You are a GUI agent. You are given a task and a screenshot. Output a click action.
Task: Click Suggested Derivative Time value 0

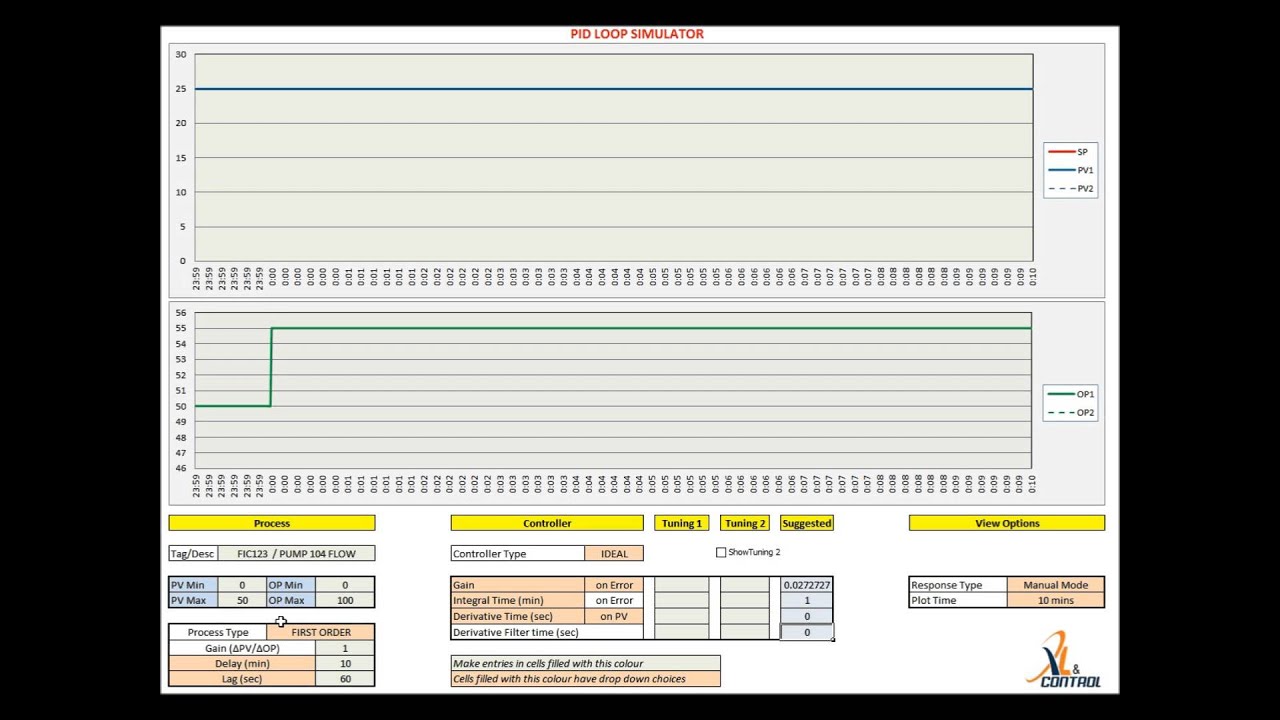pos(806,616)
